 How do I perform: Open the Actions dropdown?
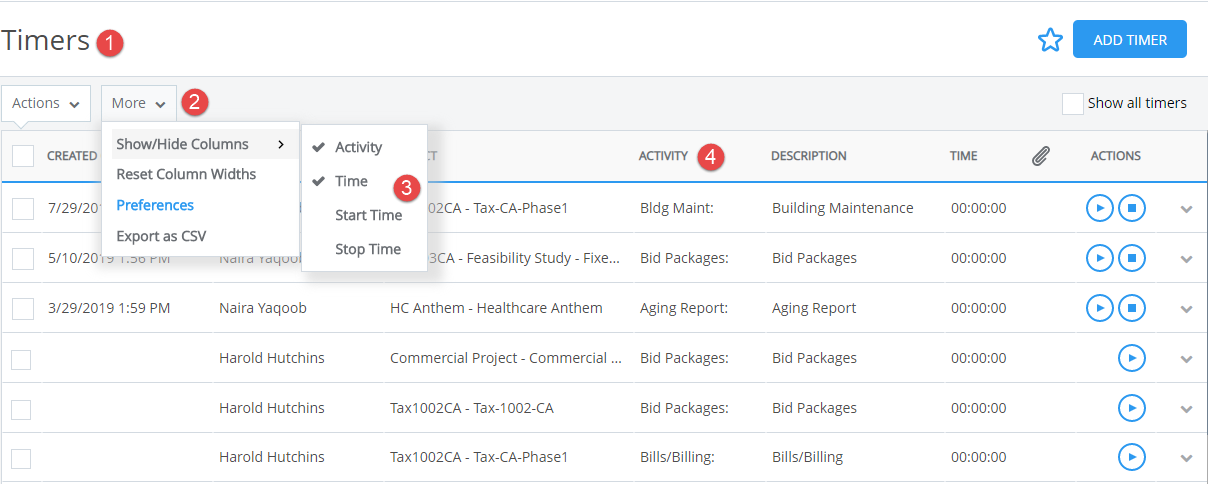[46, 103]
